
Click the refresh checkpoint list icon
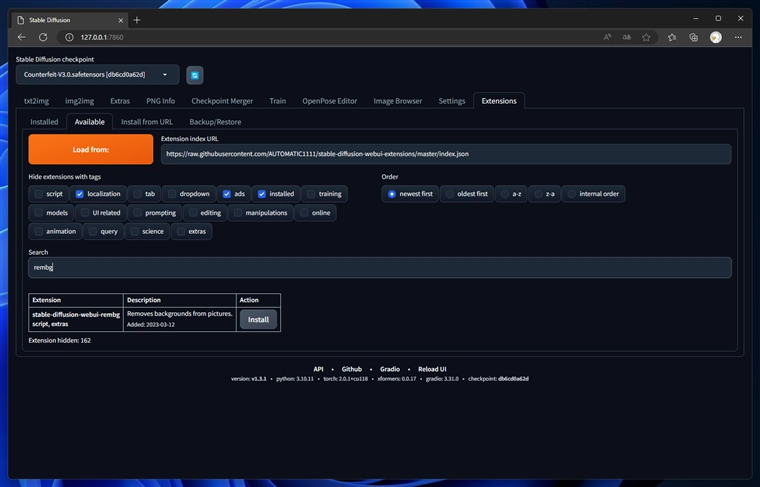pos(195,75)
